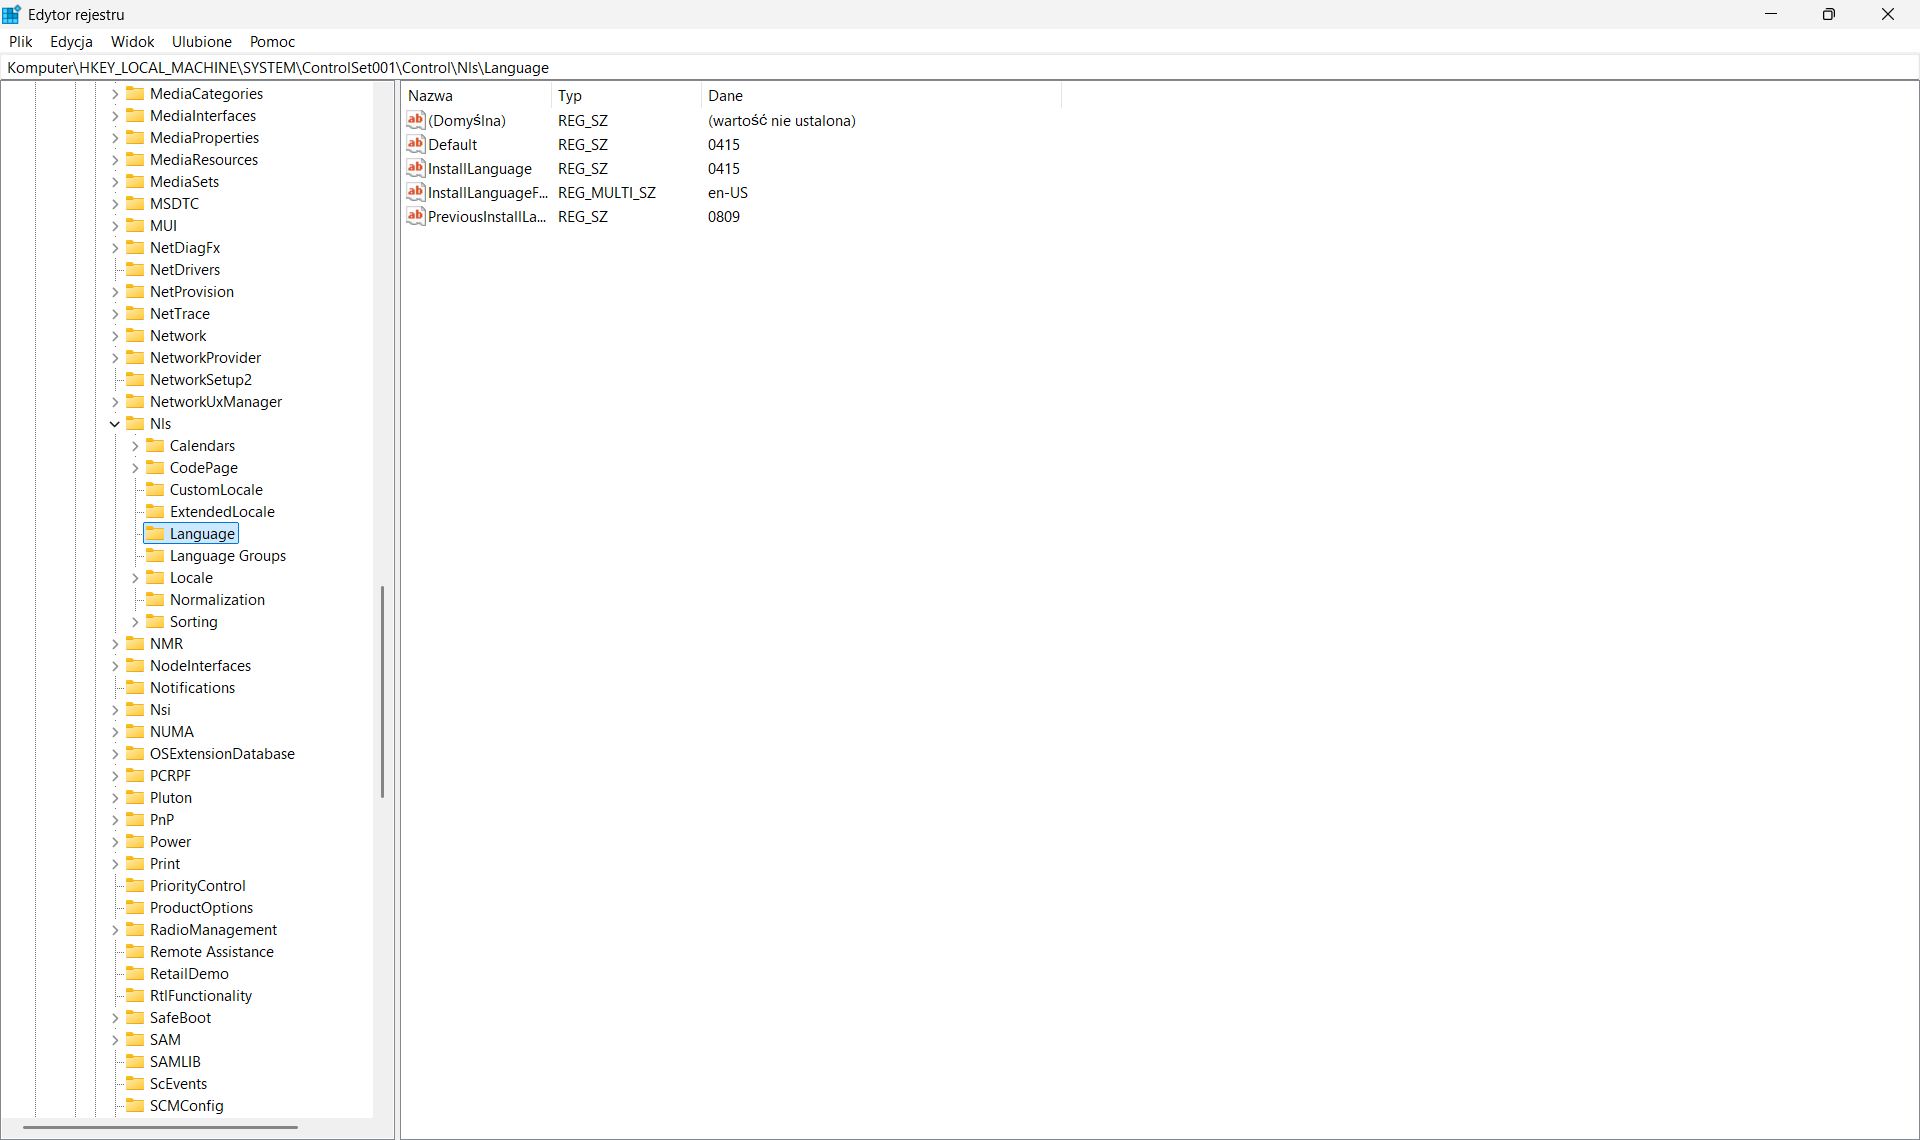Click the ProductOptions folder icon
The width and height of the screenshot is (1920, 1140).
pyautogui.click(x=135, y=907)
